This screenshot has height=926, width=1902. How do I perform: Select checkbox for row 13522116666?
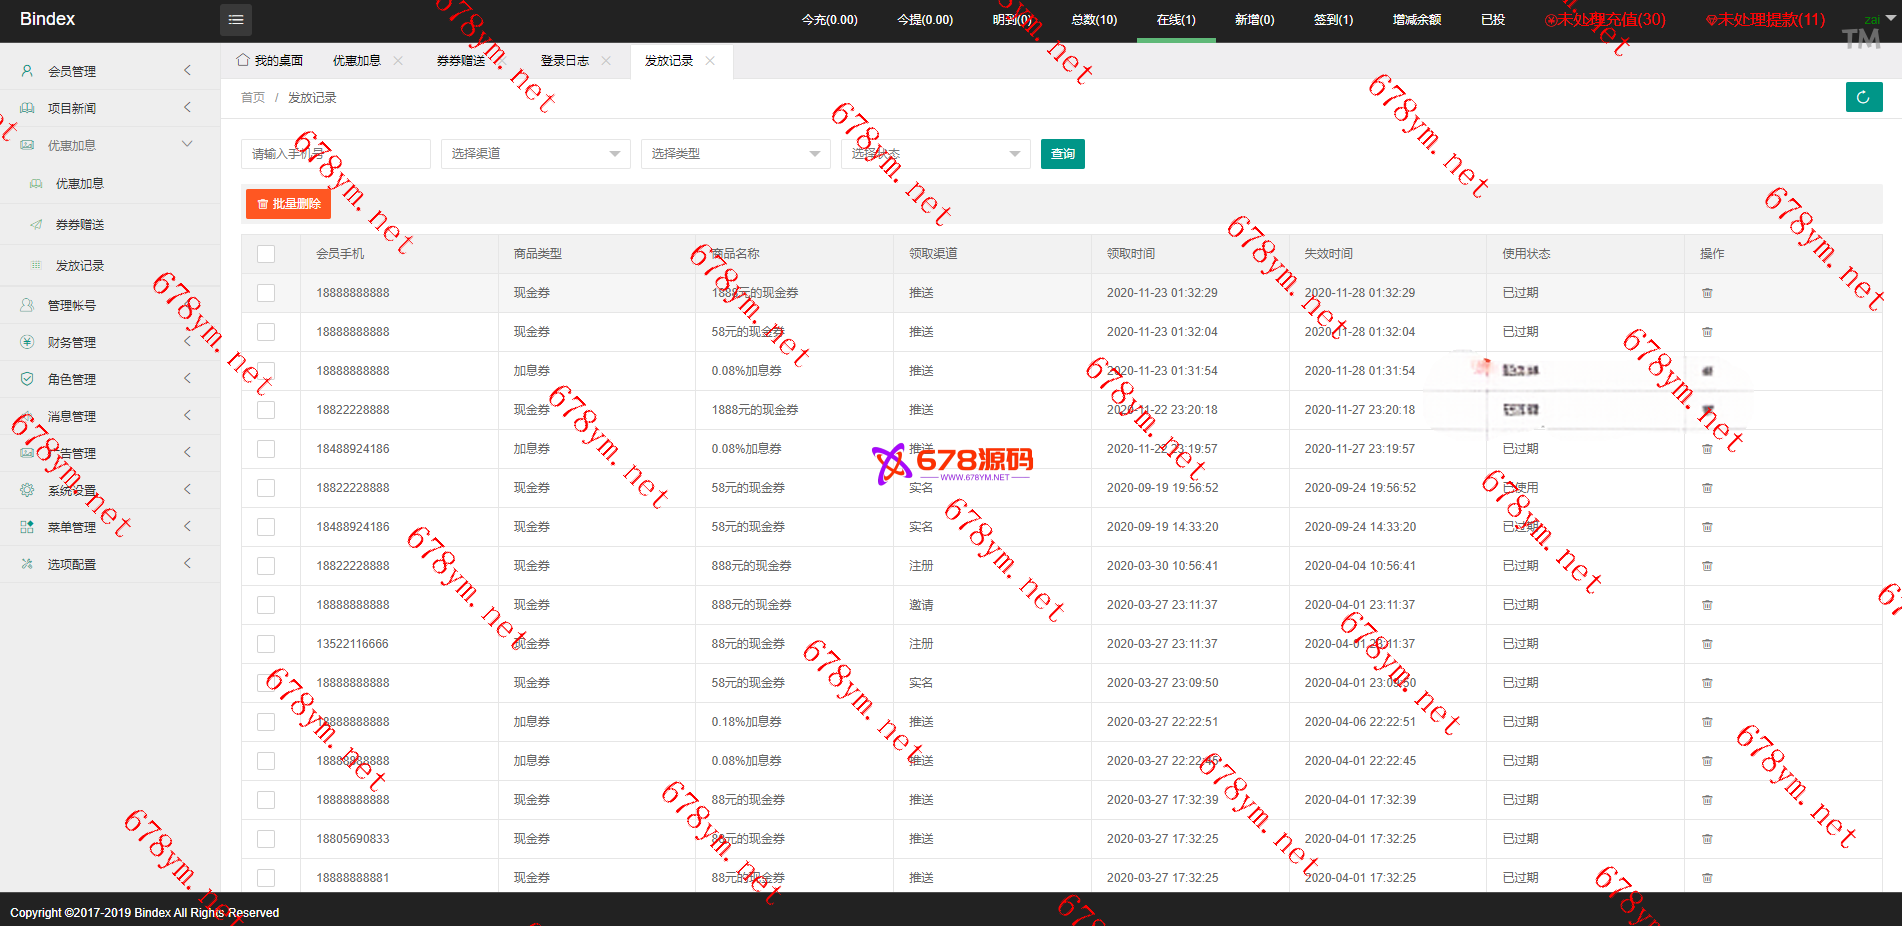pos(266,644)
